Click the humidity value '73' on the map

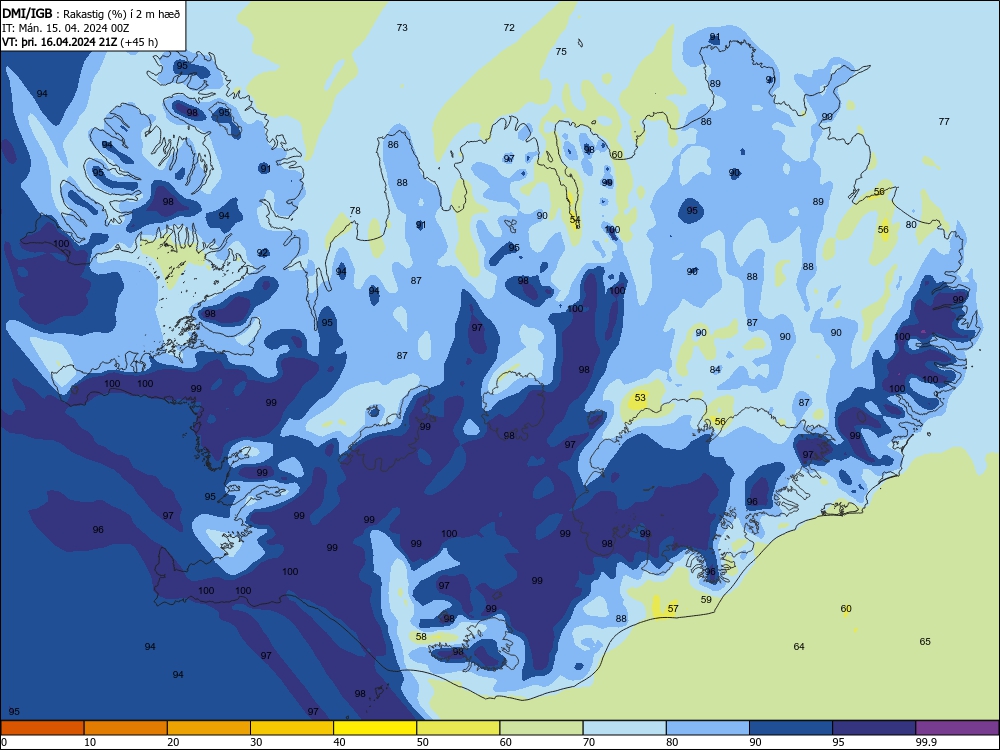402,27
